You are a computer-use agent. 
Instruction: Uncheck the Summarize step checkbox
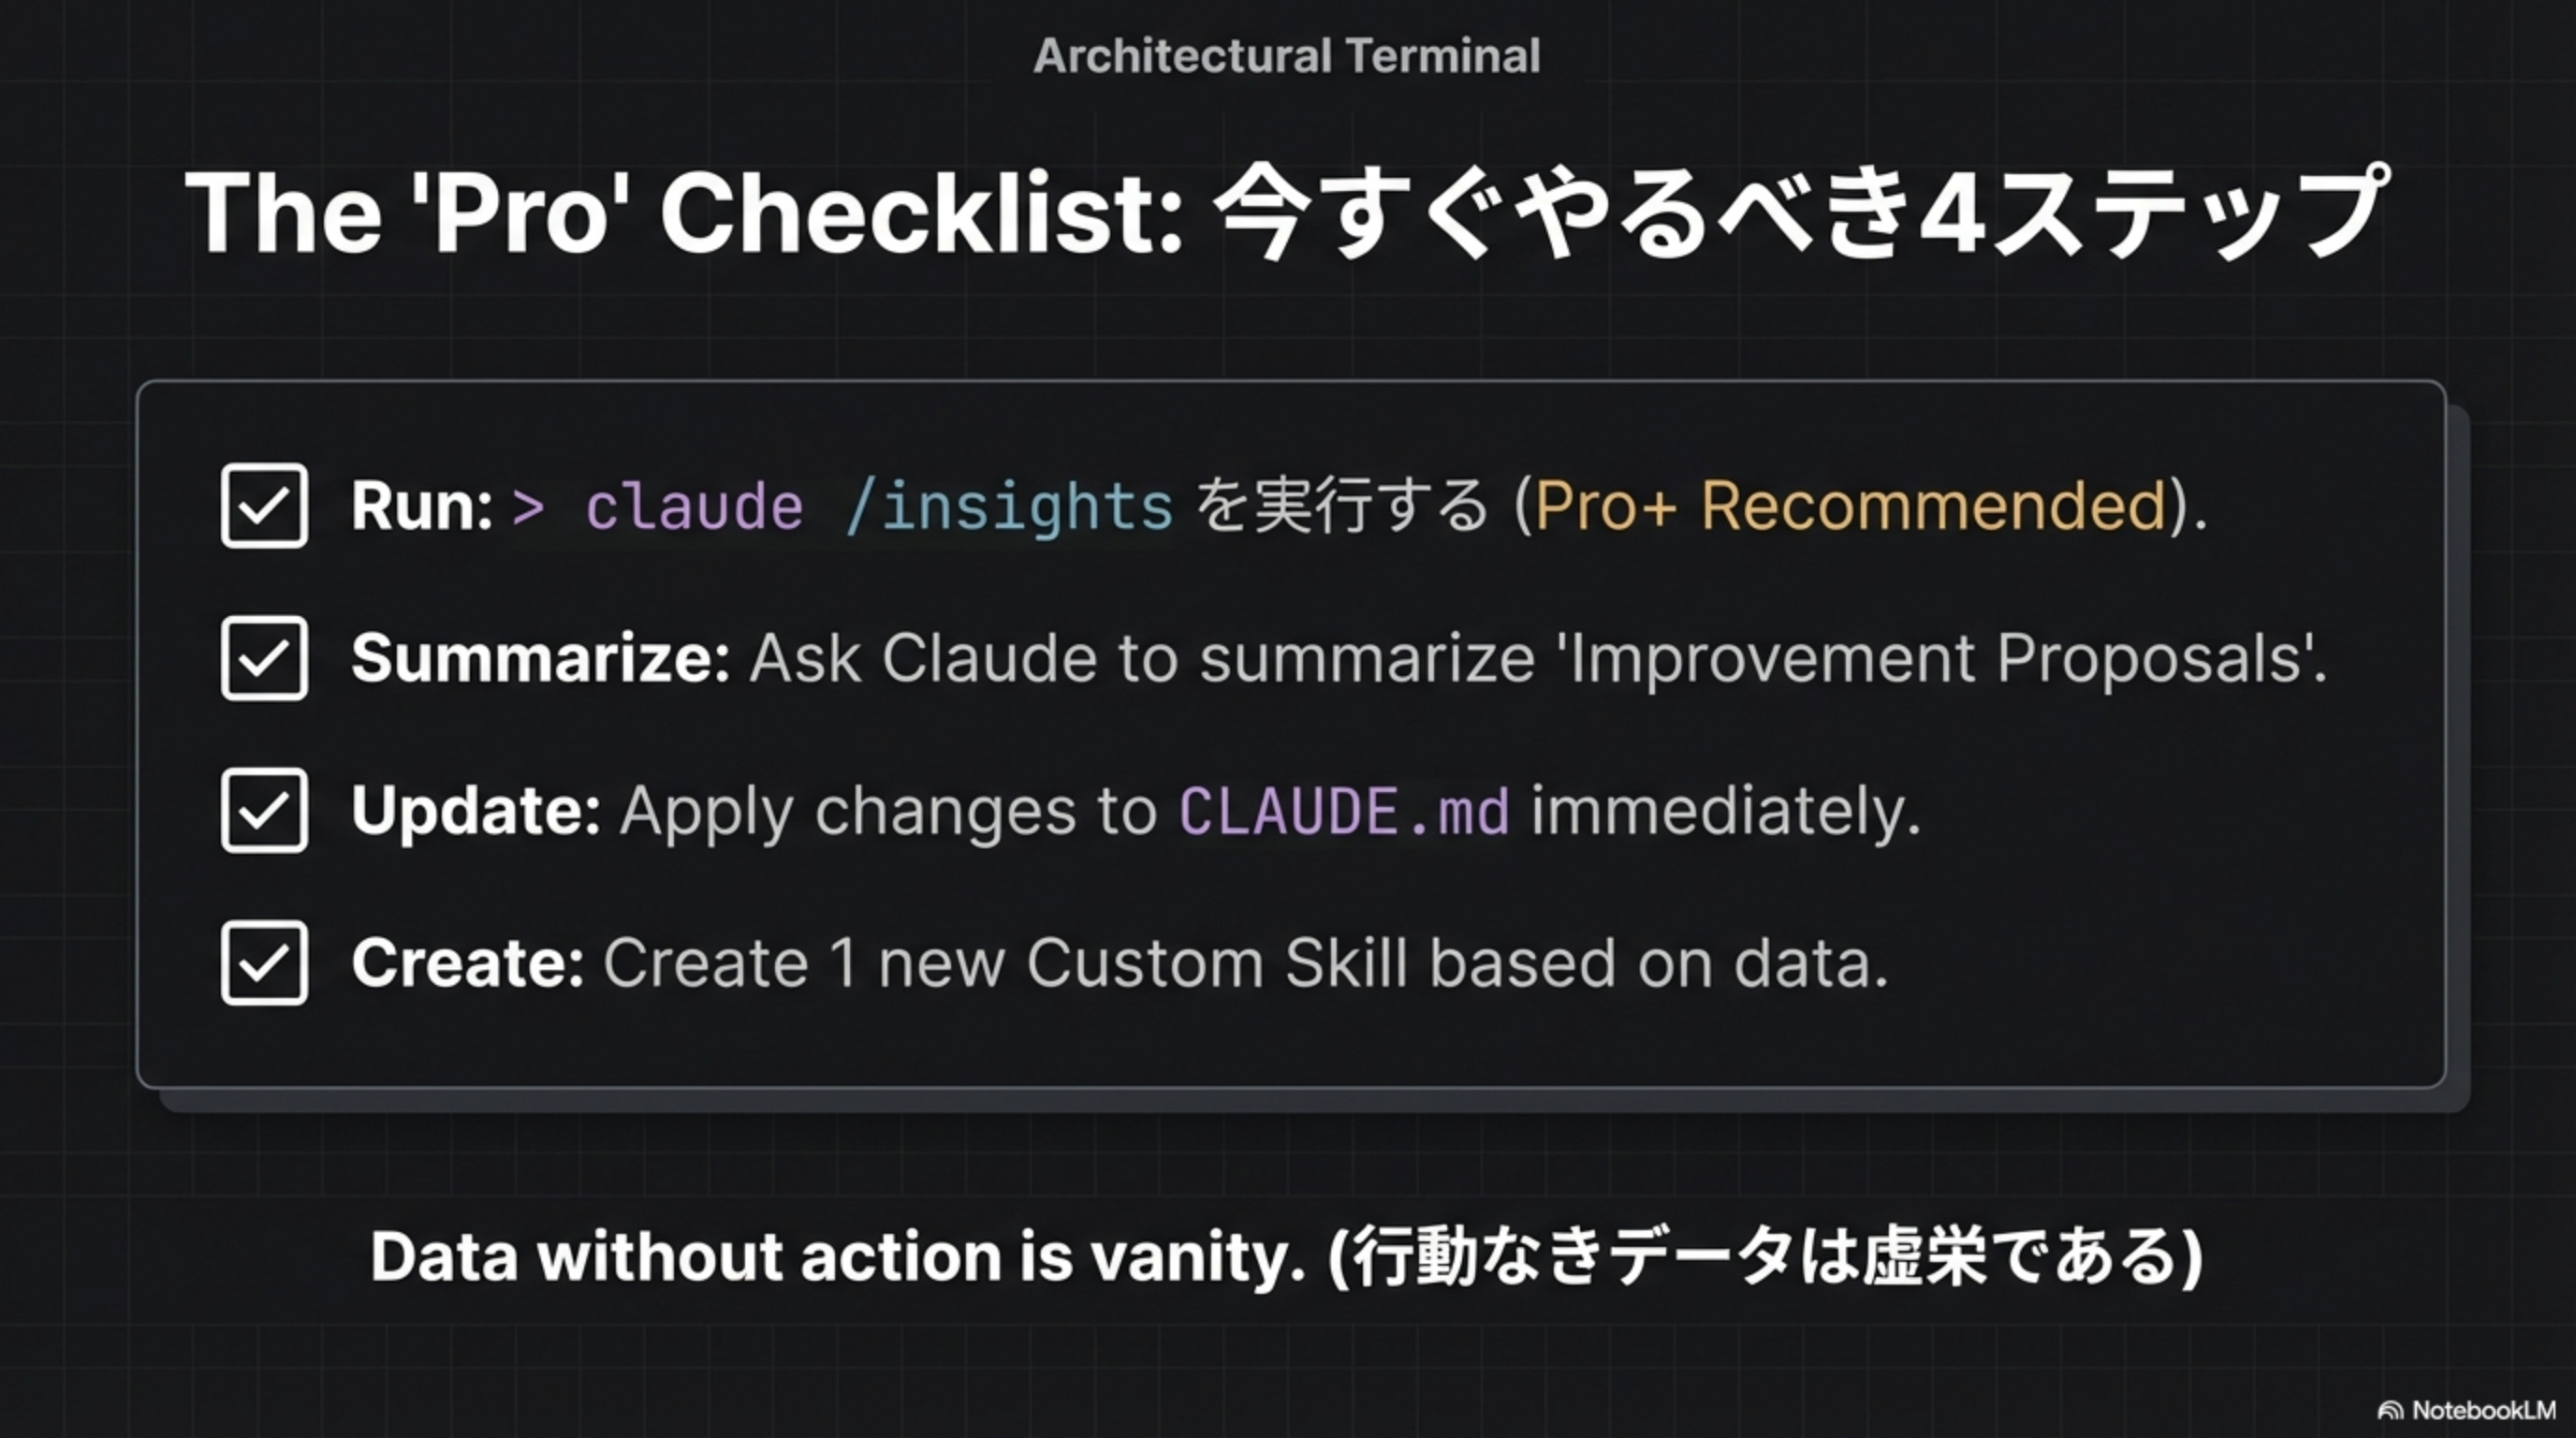click(x=264, y=658)
